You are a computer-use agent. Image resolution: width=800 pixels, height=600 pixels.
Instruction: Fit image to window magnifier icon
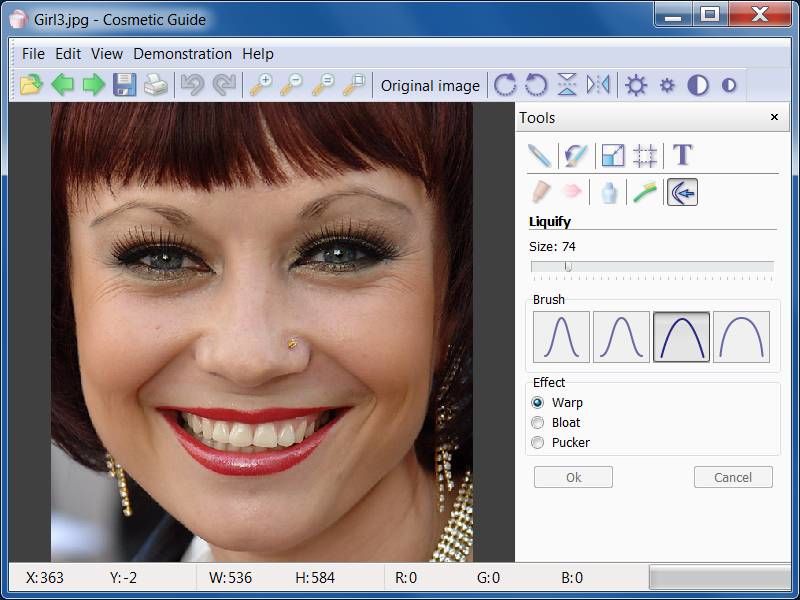354,85
